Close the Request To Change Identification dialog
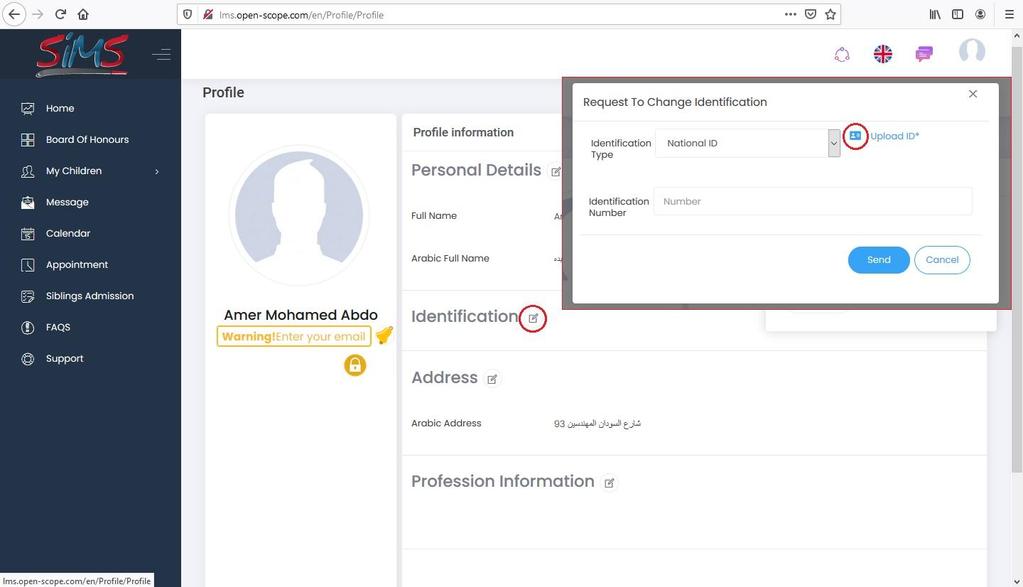This screenshot has height=587, width=1023. pos(973,94)
